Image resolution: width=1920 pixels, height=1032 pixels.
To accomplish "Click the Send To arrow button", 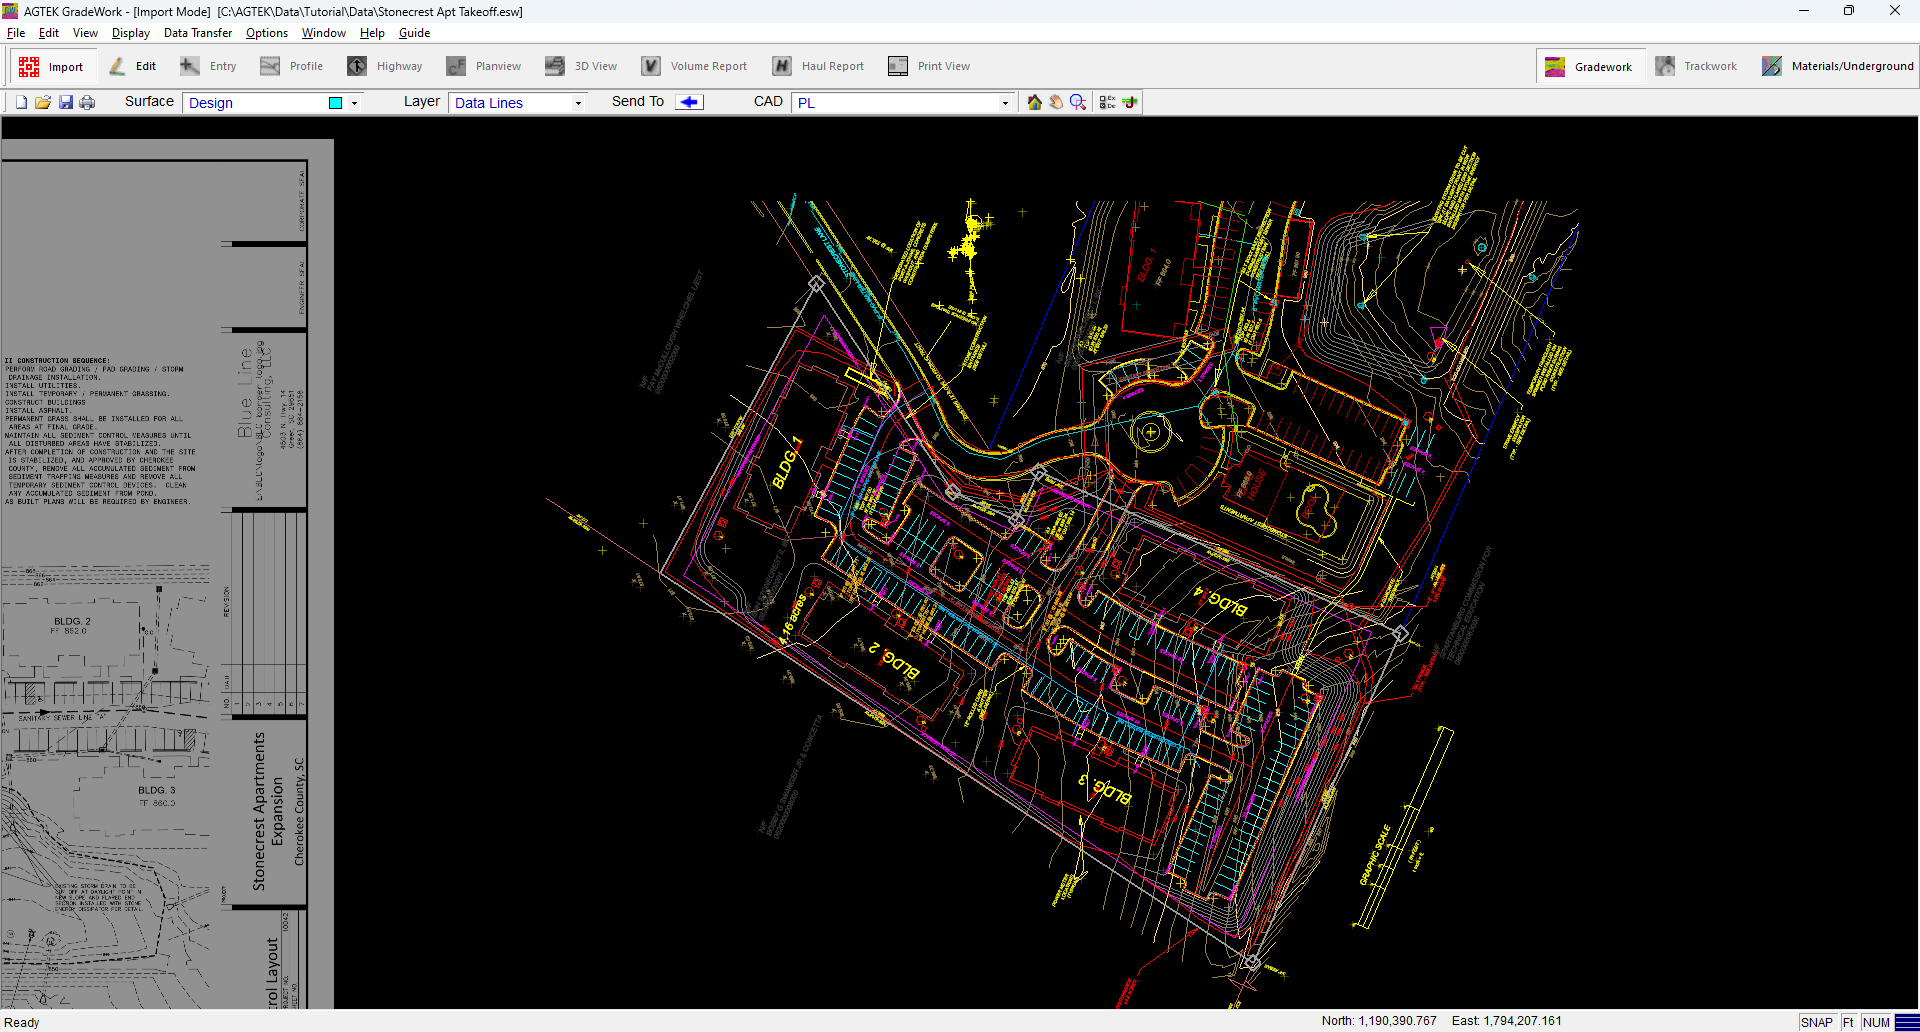I will point(688,101).
